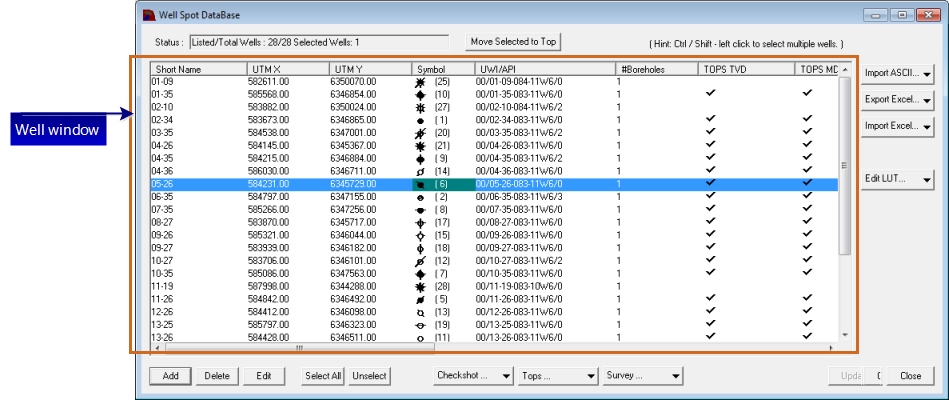
Task: Click the Edit button
Action: (x=264, y=376)
